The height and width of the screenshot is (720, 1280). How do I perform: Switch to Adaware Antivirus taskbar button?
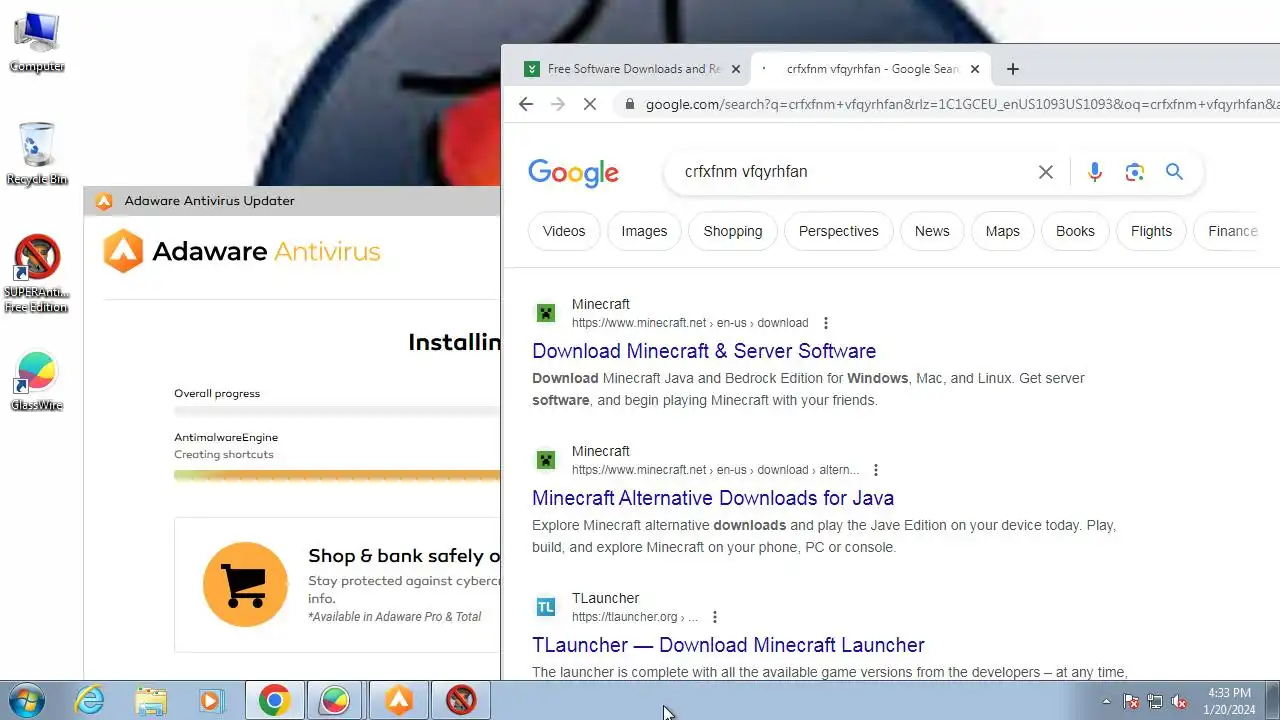coord(399,701)
